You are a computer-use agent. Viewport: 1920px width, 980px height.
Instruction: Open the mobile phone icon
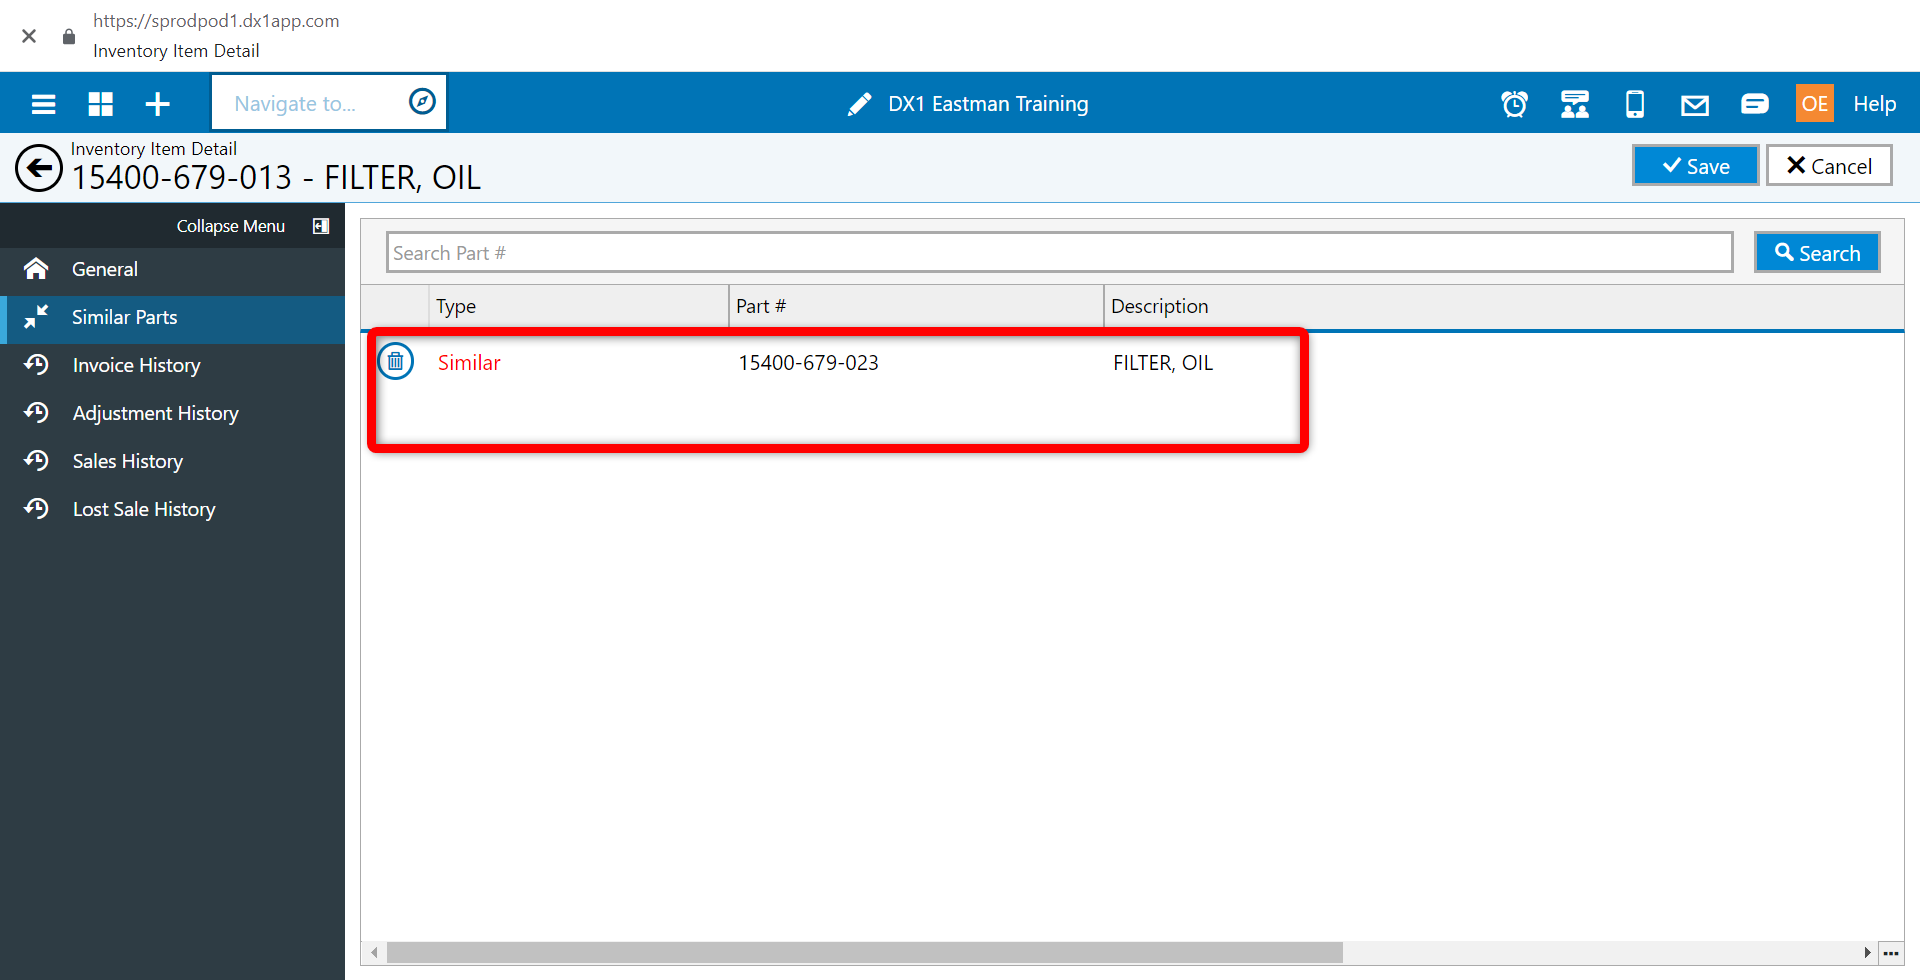(x=1635, y=104)
